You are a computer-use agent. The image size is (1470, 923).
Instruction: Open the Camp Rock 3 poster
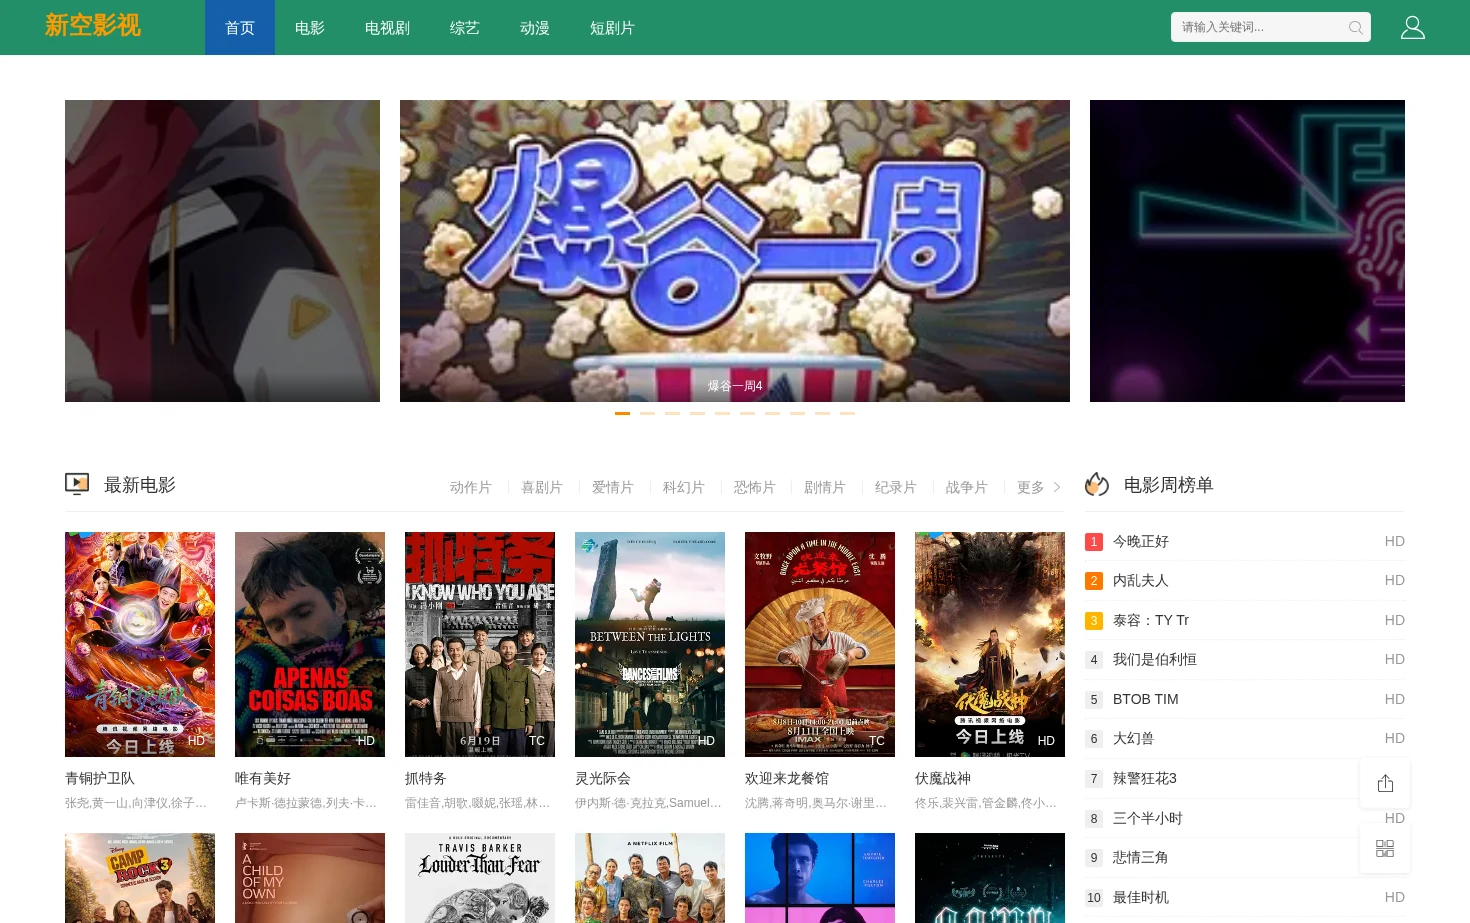tap(140, 878)
